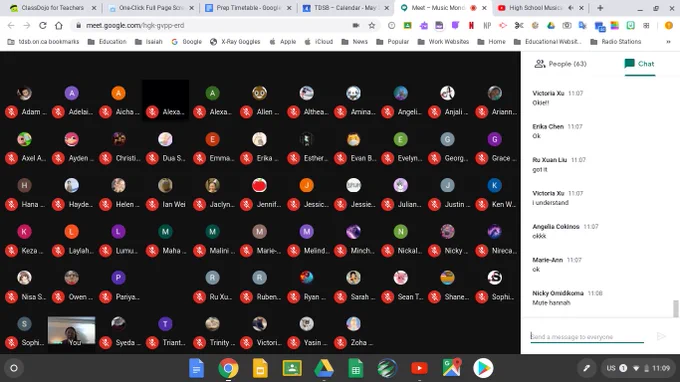Click the send message arrow icon

pyautogui.click(x=661, y=336)
